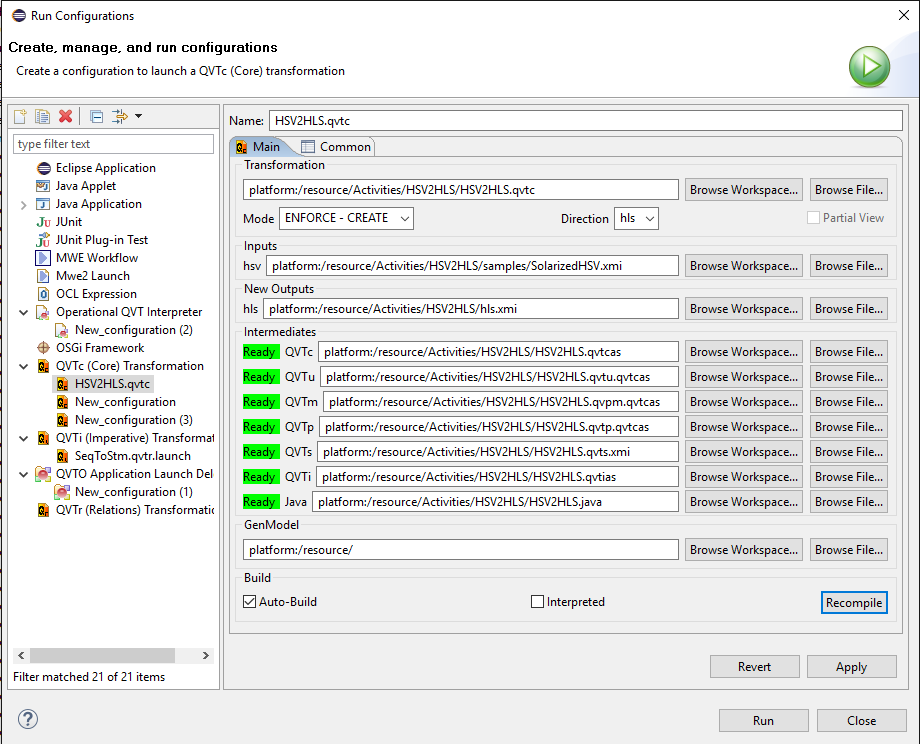Click the scroll right arrow in tree panel
The width and height of the screenshot is (920, 744).
tap(206, 655)
